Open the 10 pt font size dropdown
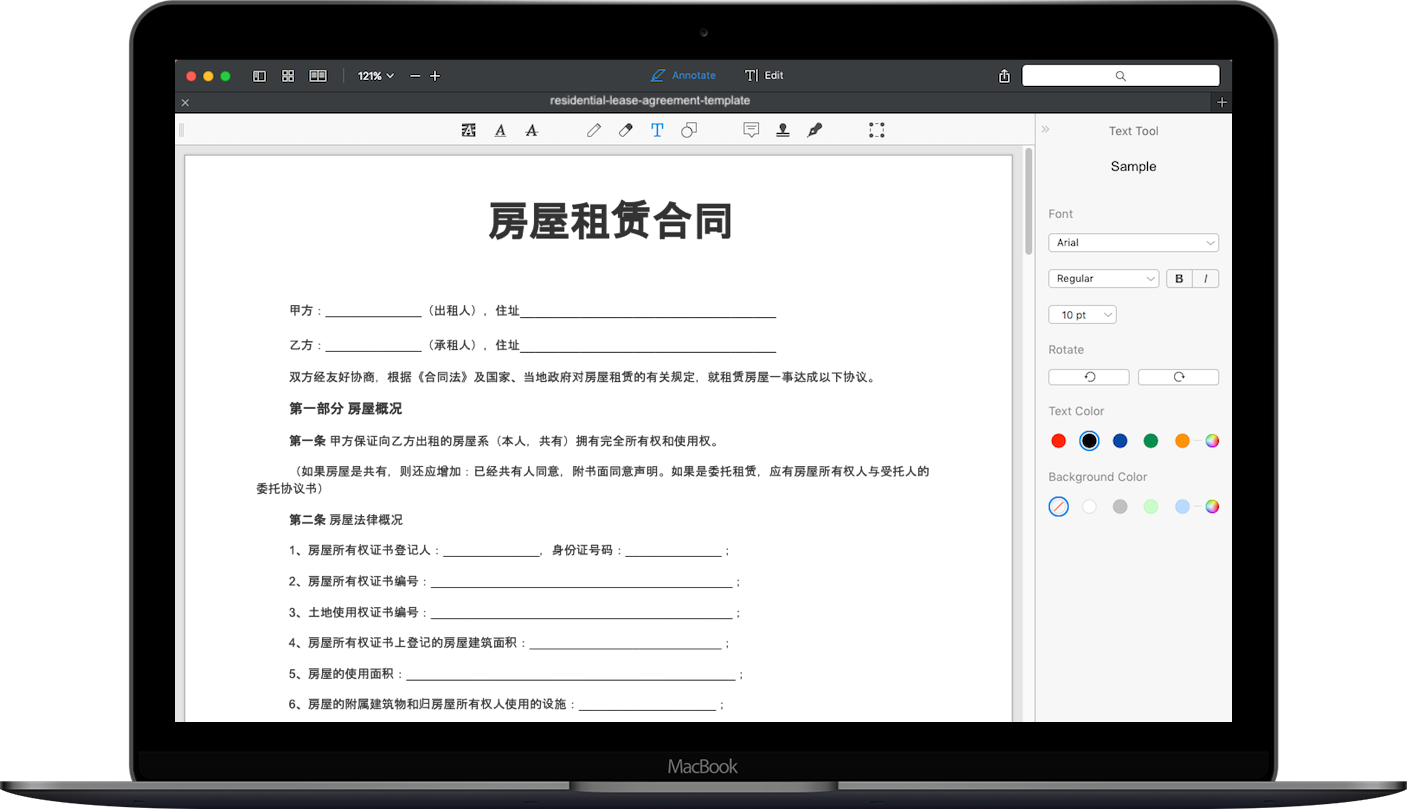Image resolution: width=1407 pixels, height=809 pixels. (x=1082, y=315)
